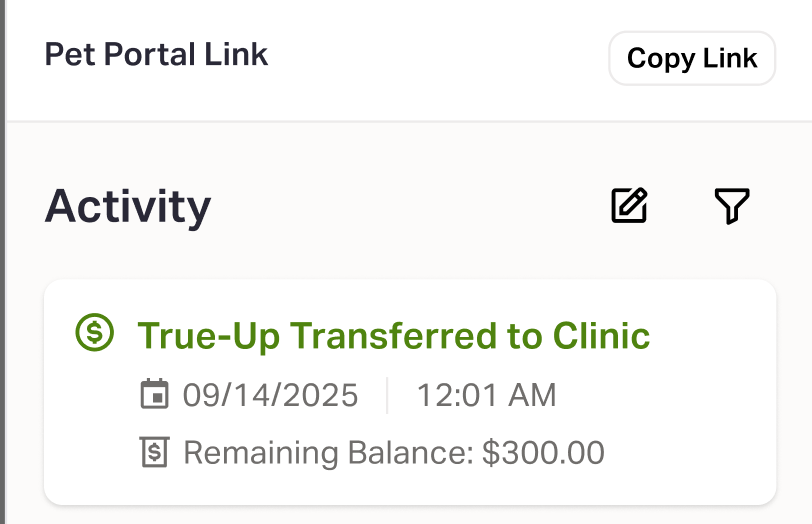Click the green dollar coin icon

pos(95,334)
